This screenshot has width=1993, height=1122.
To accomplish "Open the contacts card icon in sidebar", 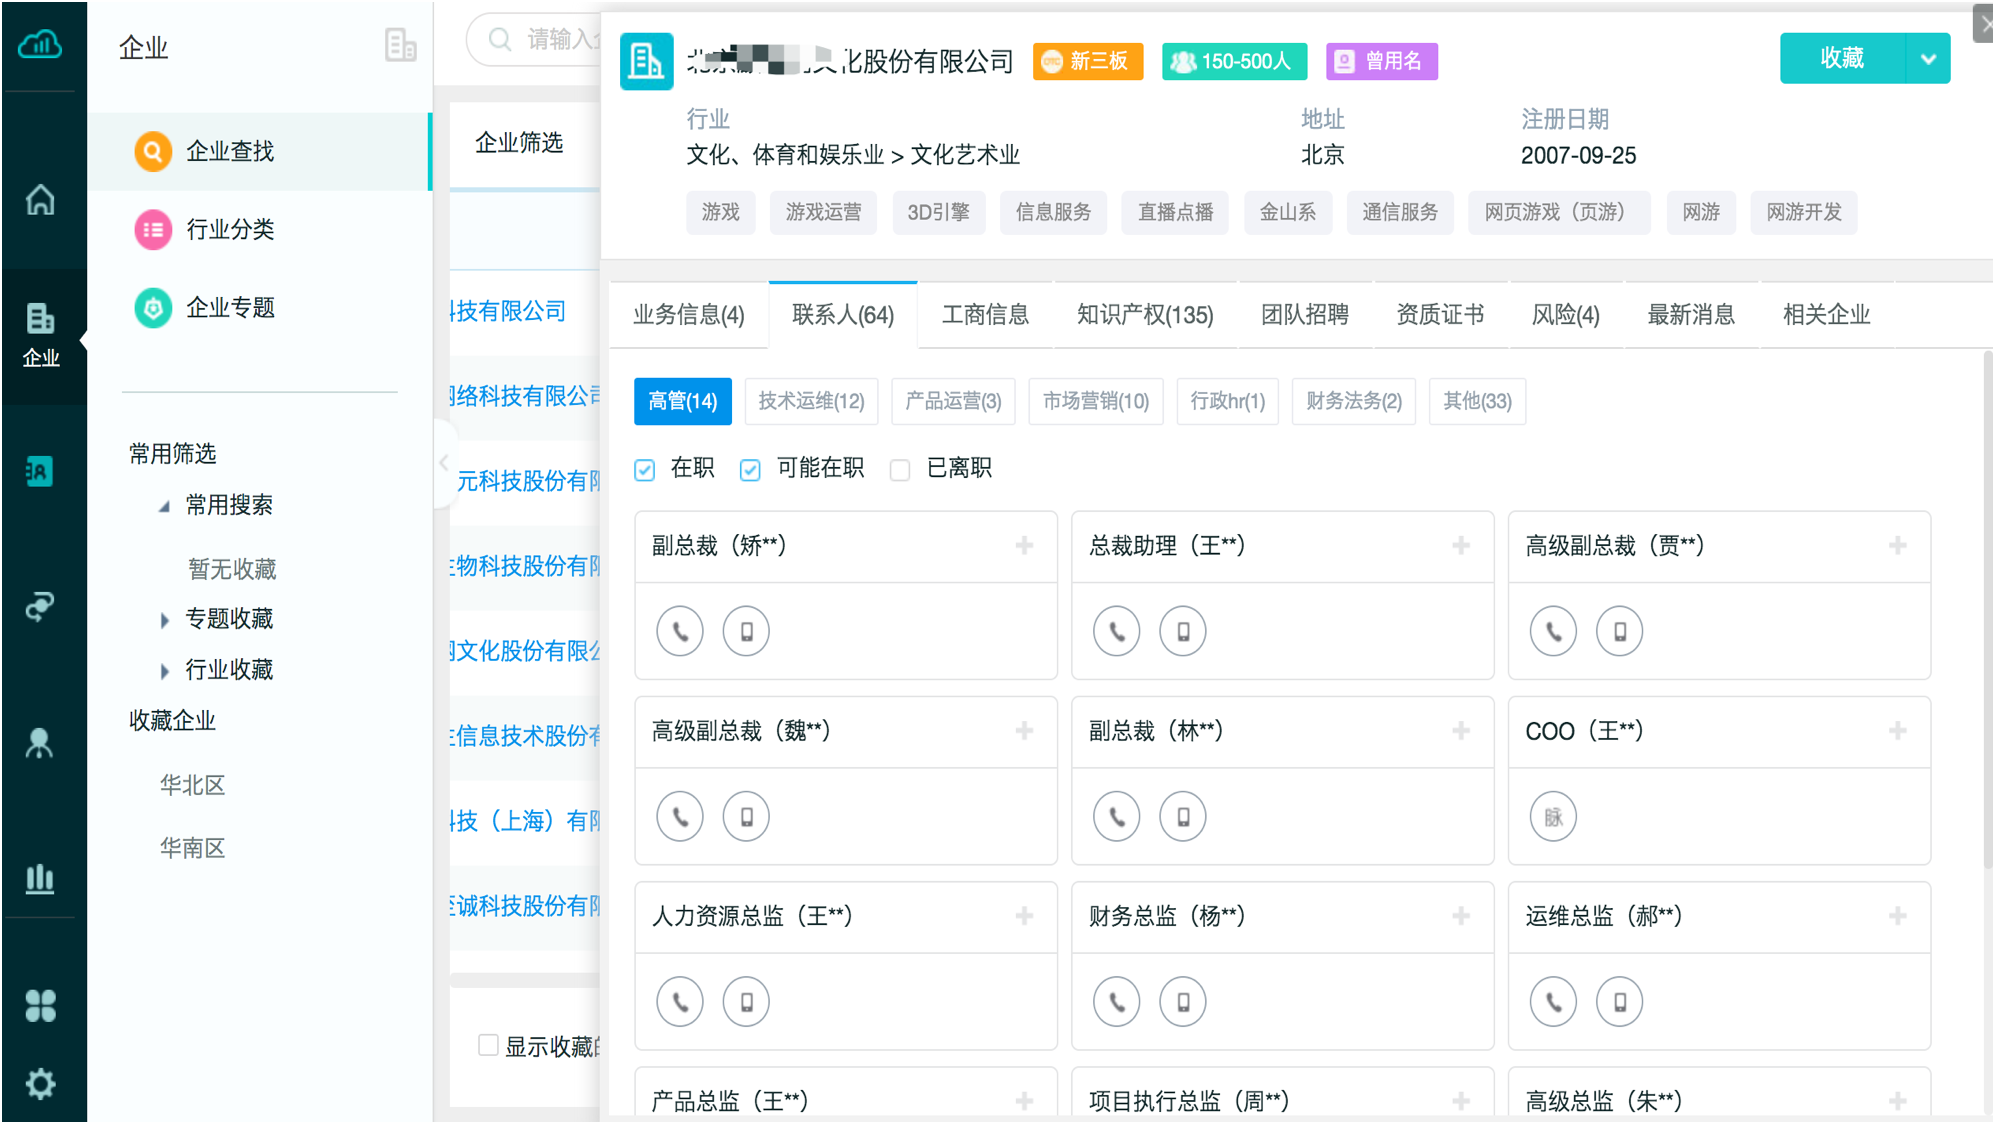I will [40, 471].
